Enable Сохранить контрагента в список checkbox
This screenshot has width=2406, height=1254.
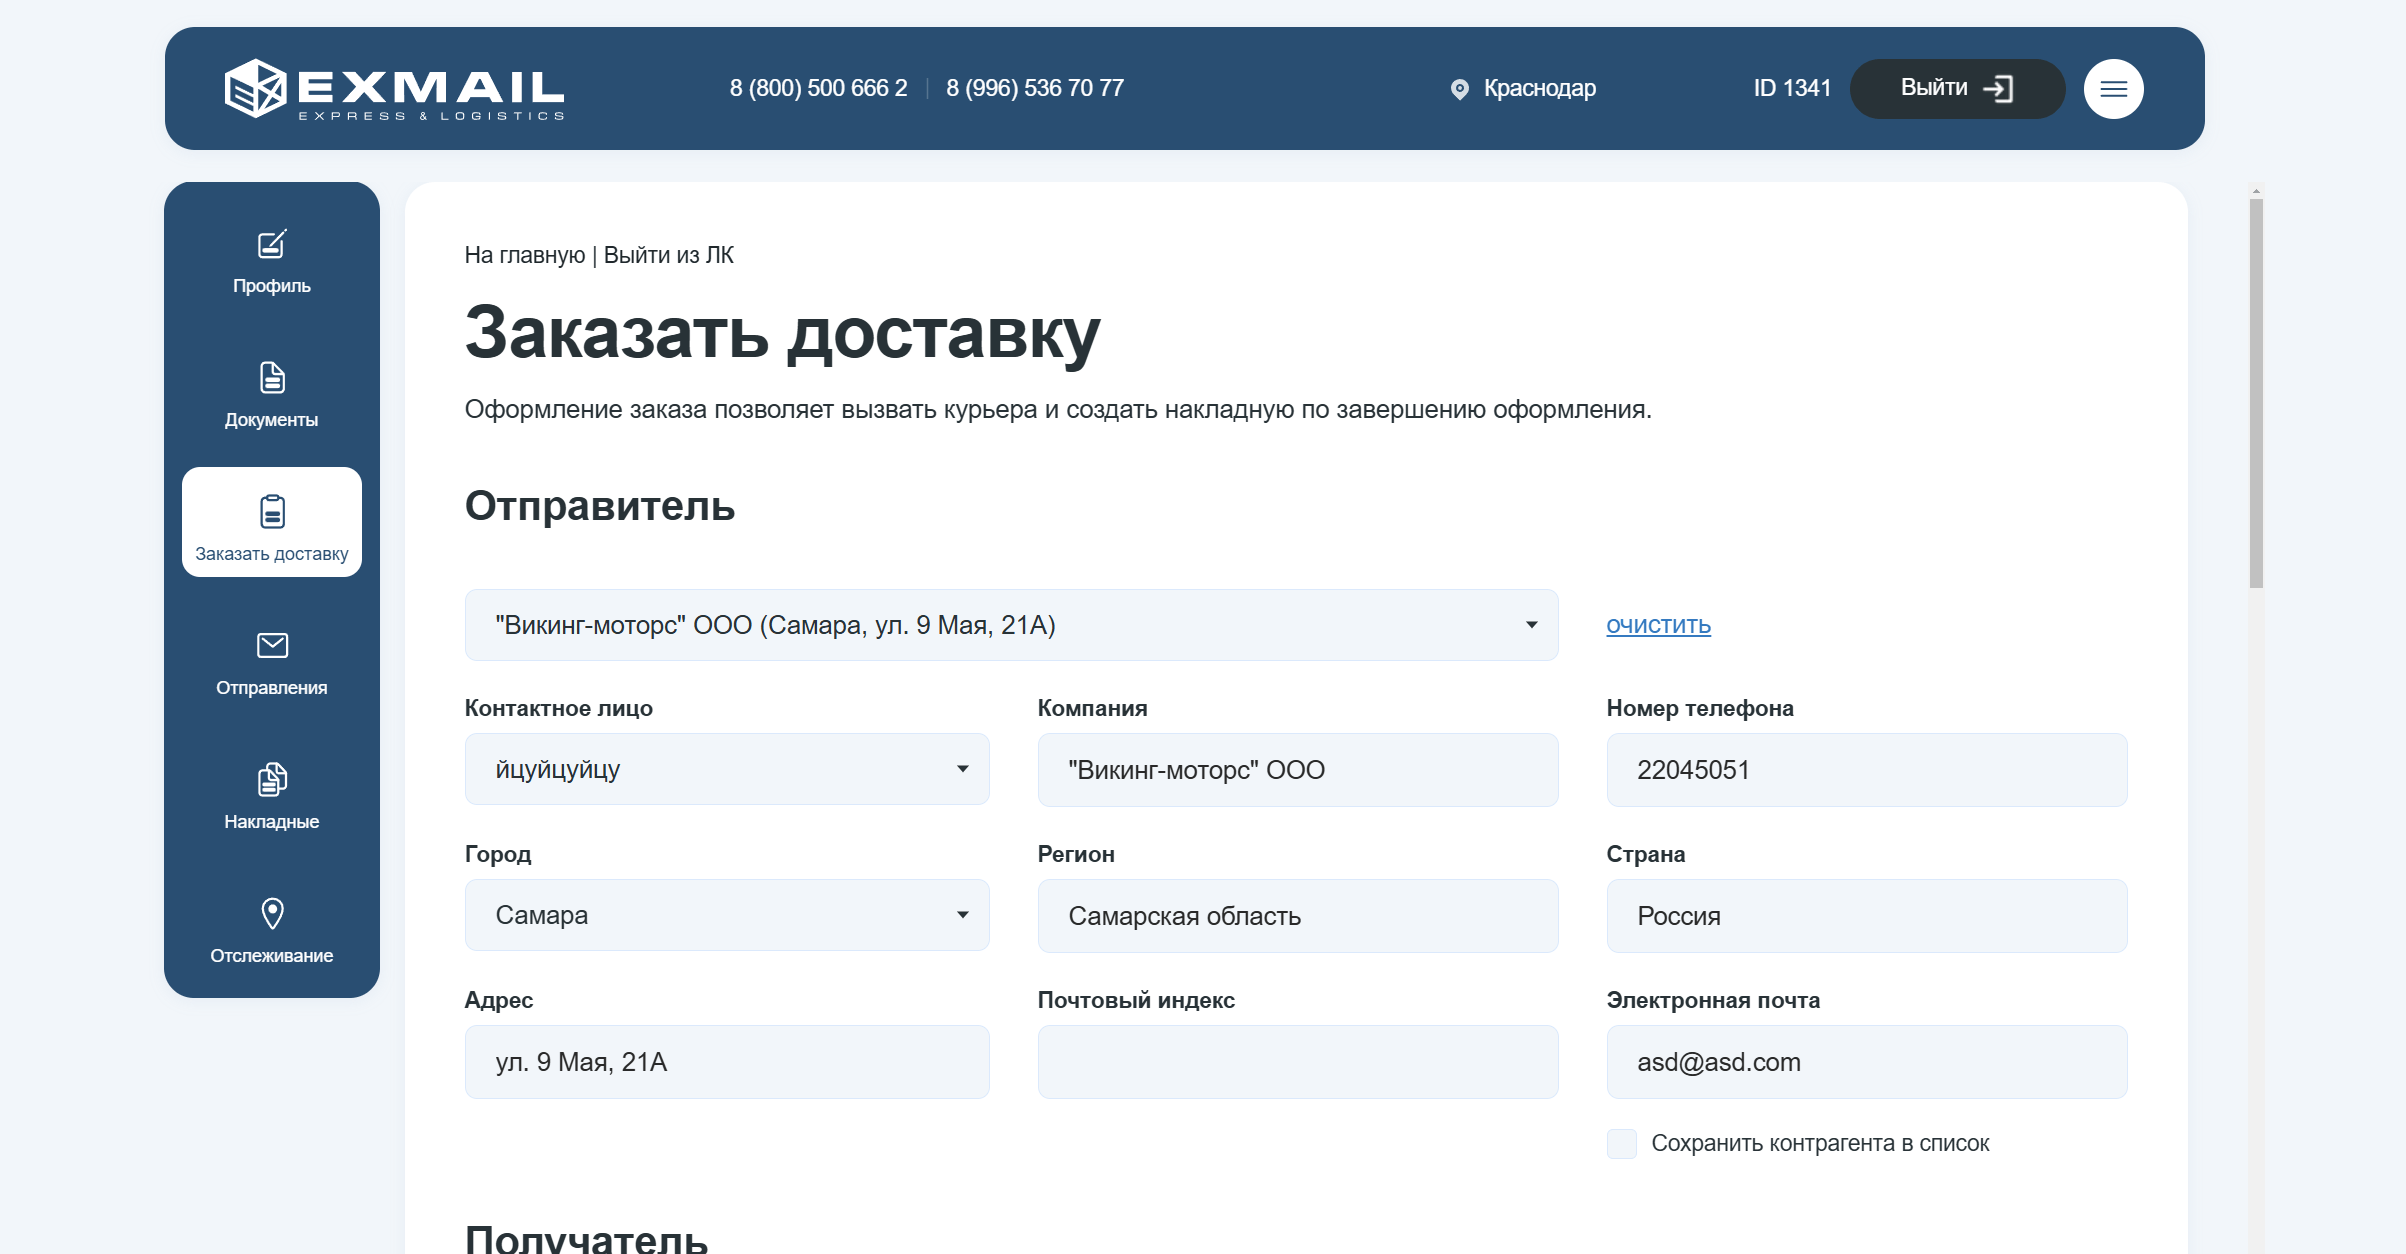1621,1143
